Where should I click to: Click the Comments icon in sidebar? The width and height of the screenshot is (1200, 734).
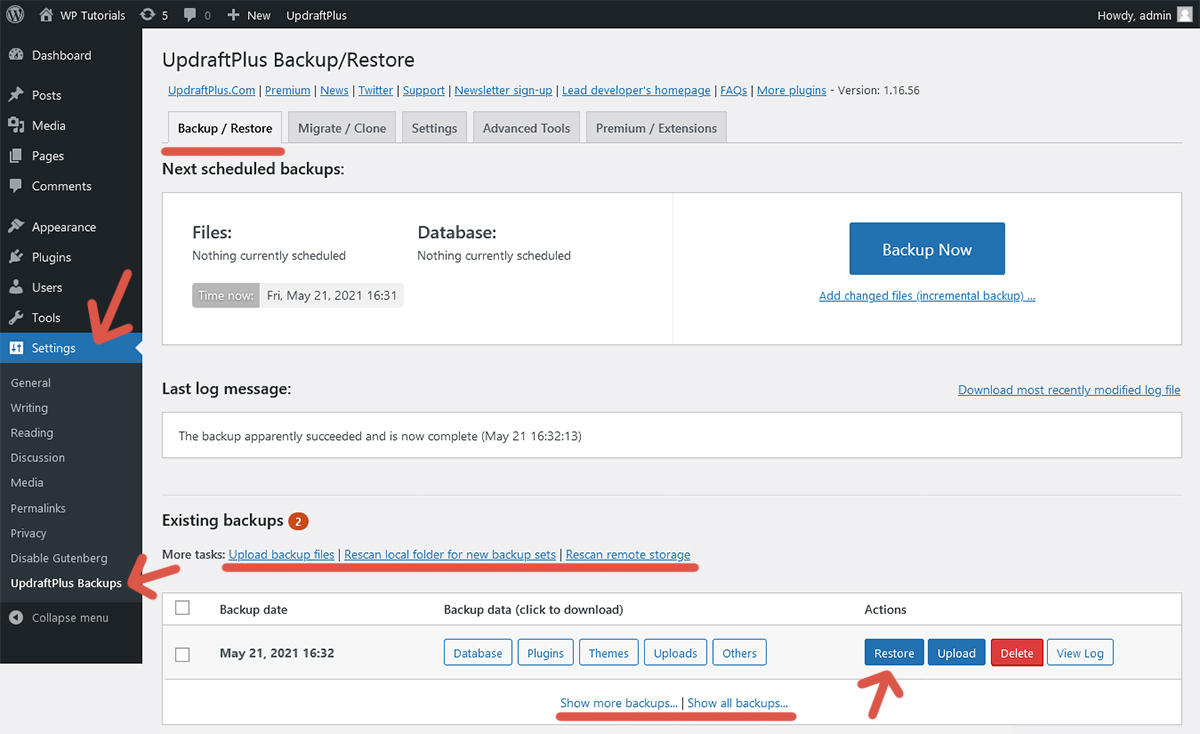[x=16, y=186]
